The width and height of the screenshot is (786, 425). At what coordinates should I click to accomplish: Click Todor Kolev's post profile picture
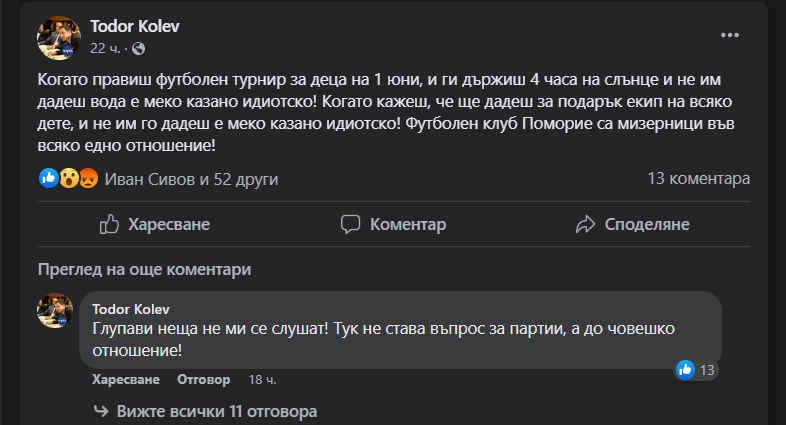coord(59,37)
